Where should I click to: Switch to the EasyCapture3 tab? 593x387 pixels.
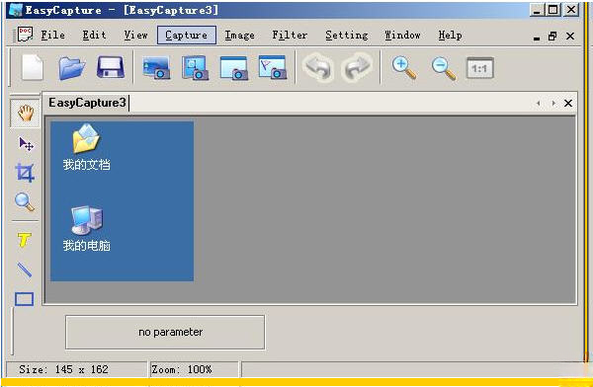pos(87,103)
